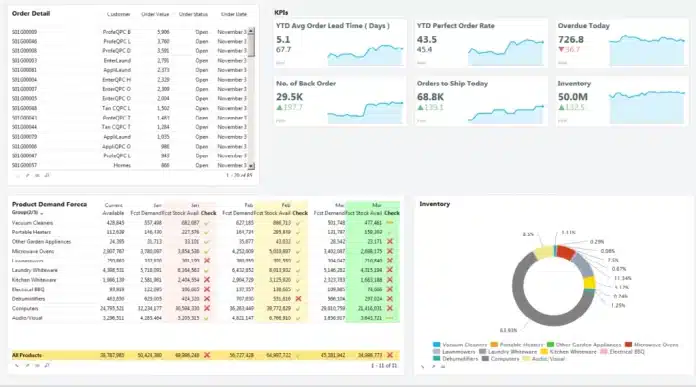Click the green up arrow under Inventory KPI

(561, 107)
